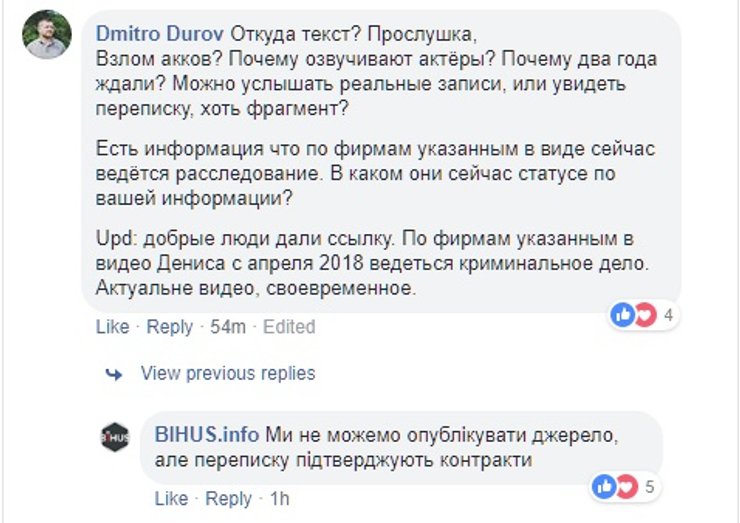Click the 1h timestamp on the BIHUS.info reply

279,498
